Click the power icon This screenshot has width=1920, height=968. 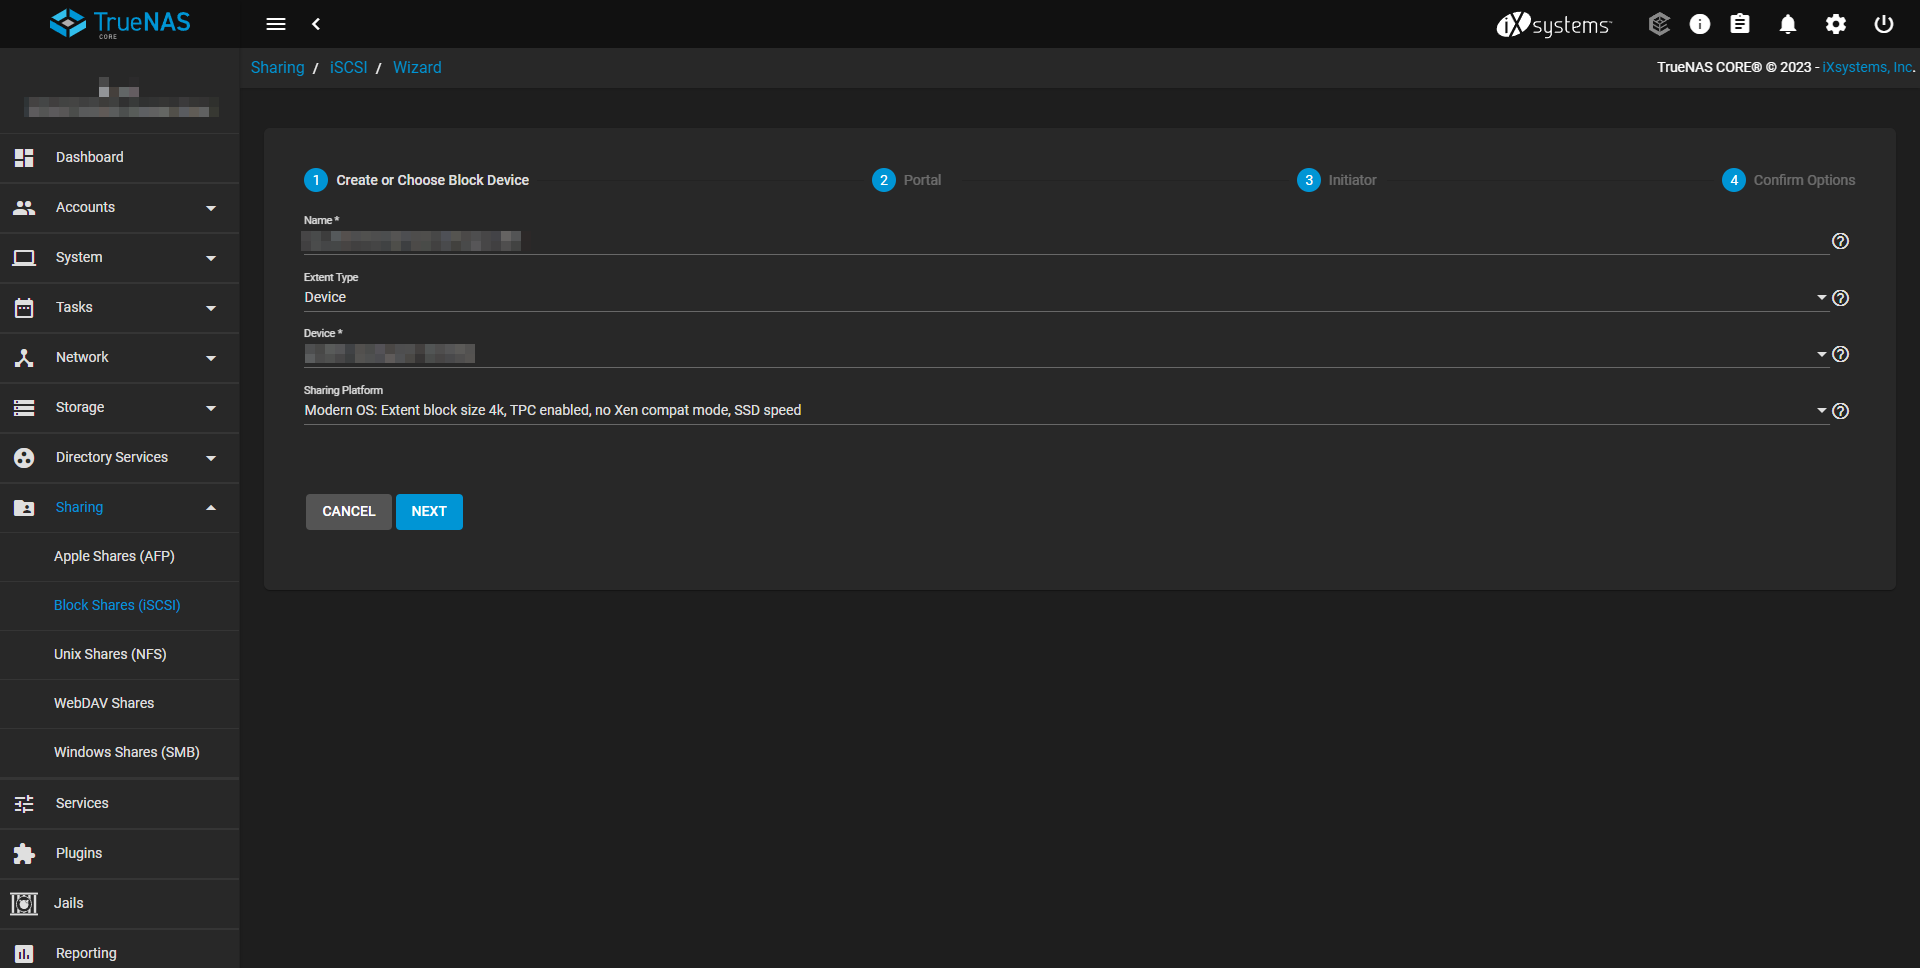[1884, 24]
